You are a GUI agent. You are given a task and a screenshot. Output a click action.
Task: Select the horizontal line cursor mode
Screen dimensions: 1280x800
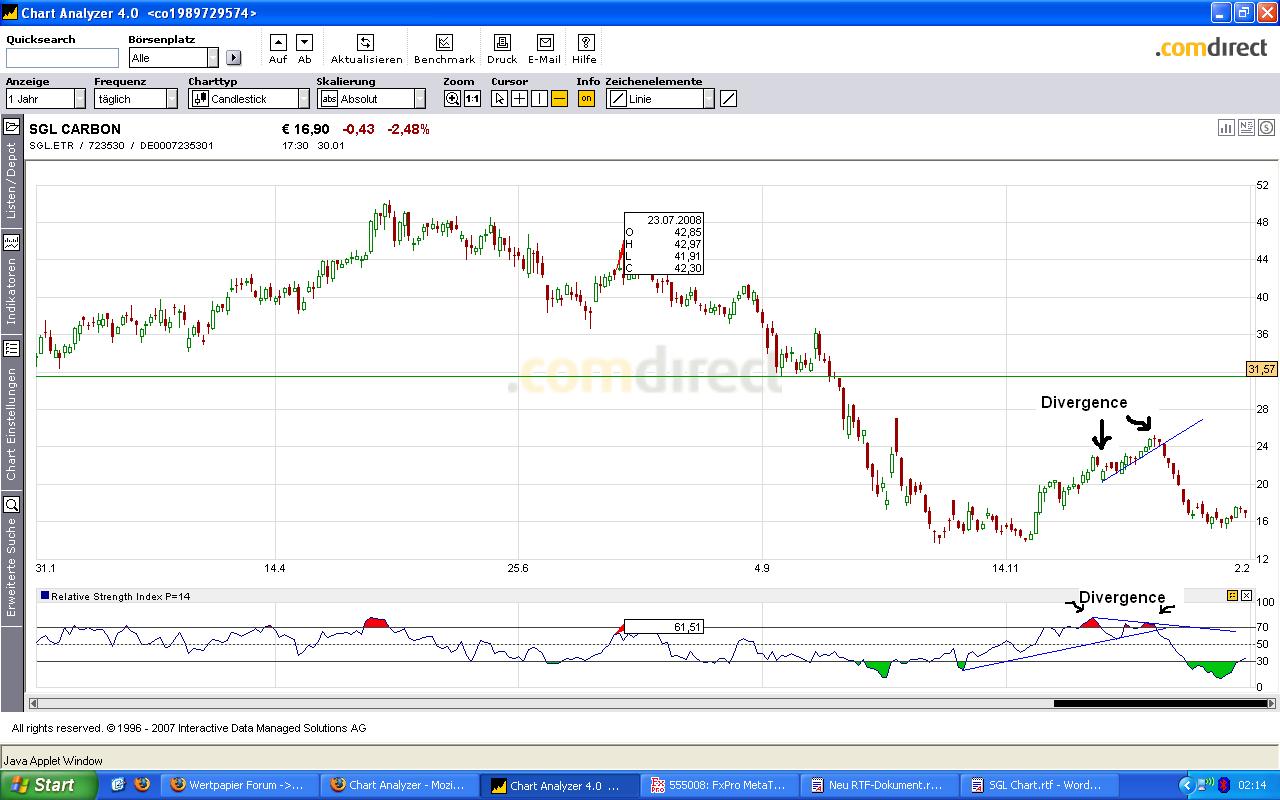pyautogui.click(x=559, y=98)
